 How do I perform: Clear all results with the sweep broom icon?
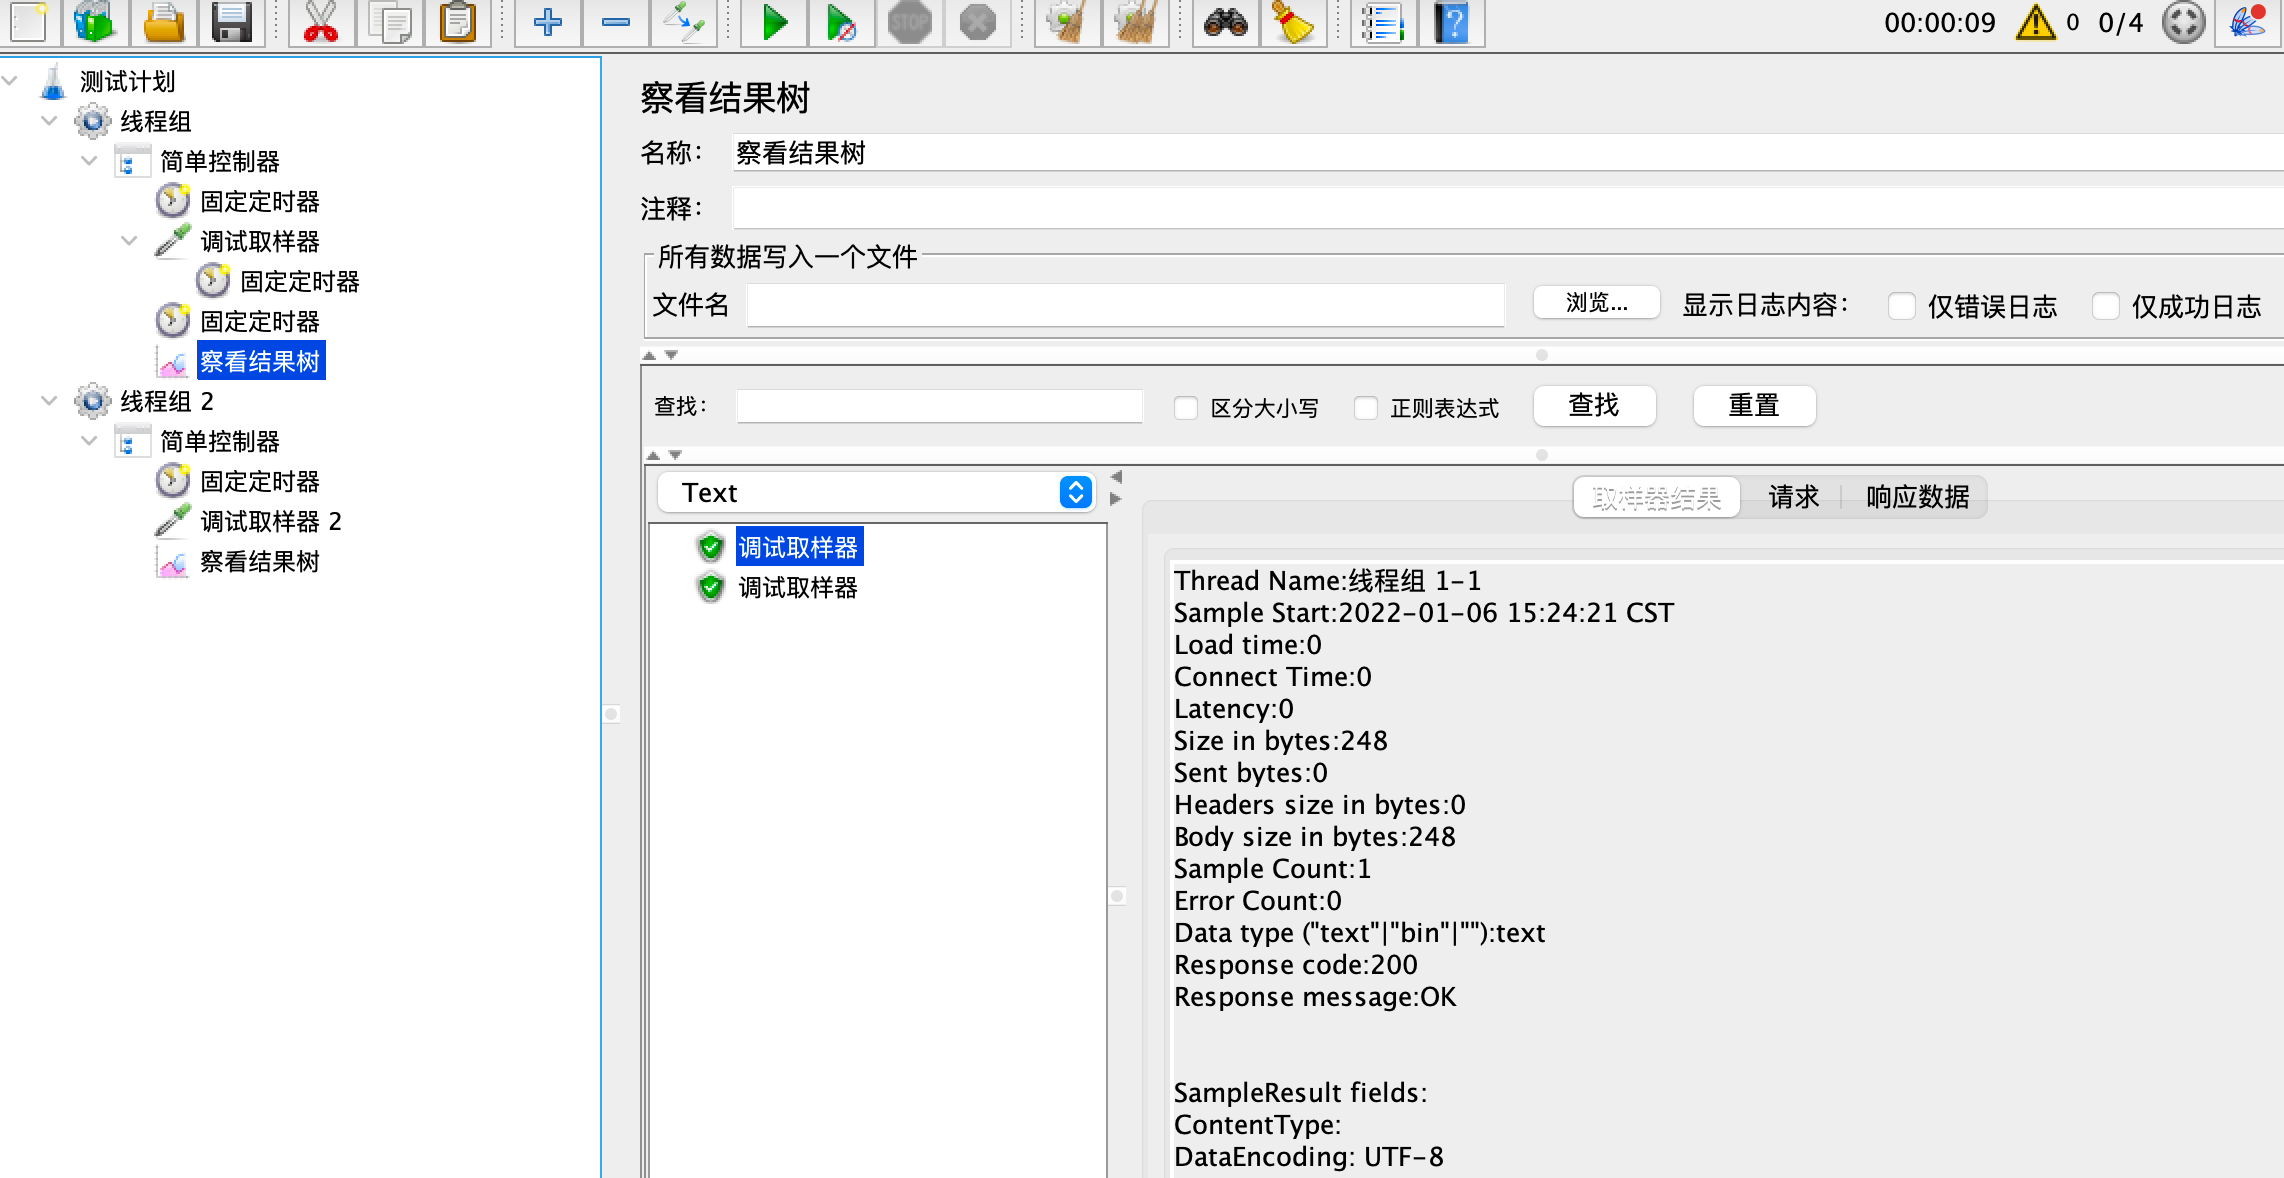pyautogui.click(x=1137, y=23)
